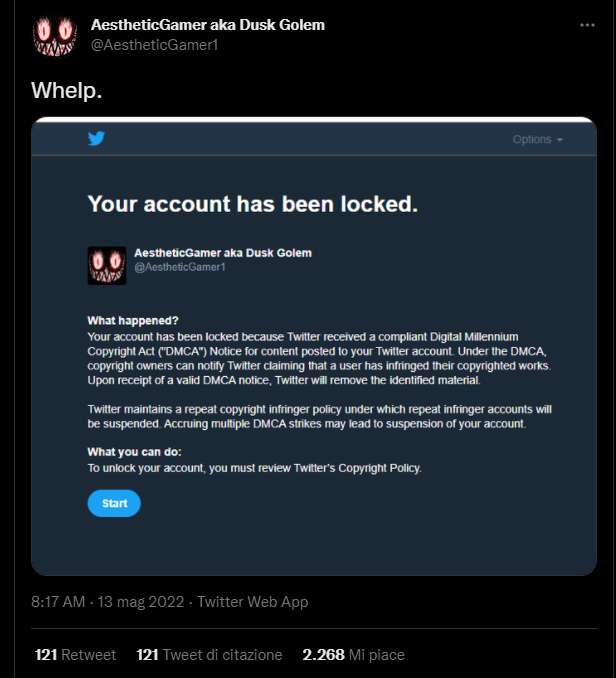Click the Start button

[114, 503]
